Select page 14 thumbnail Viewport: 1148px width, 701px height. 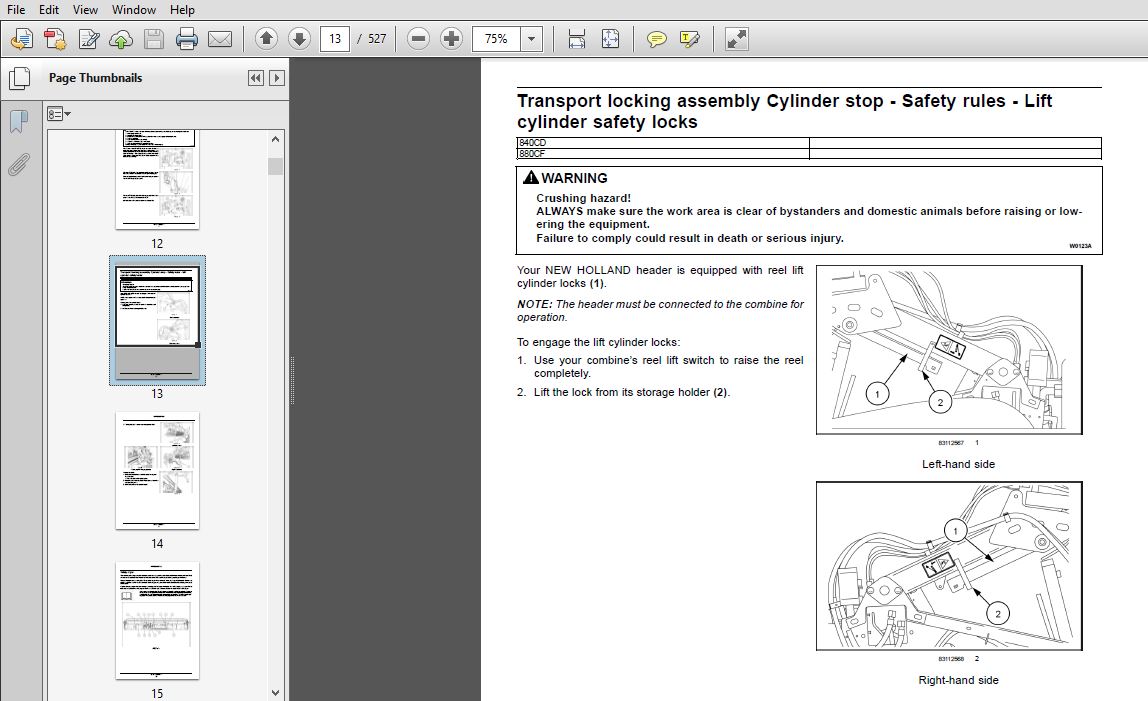click(x=157, y=470)
